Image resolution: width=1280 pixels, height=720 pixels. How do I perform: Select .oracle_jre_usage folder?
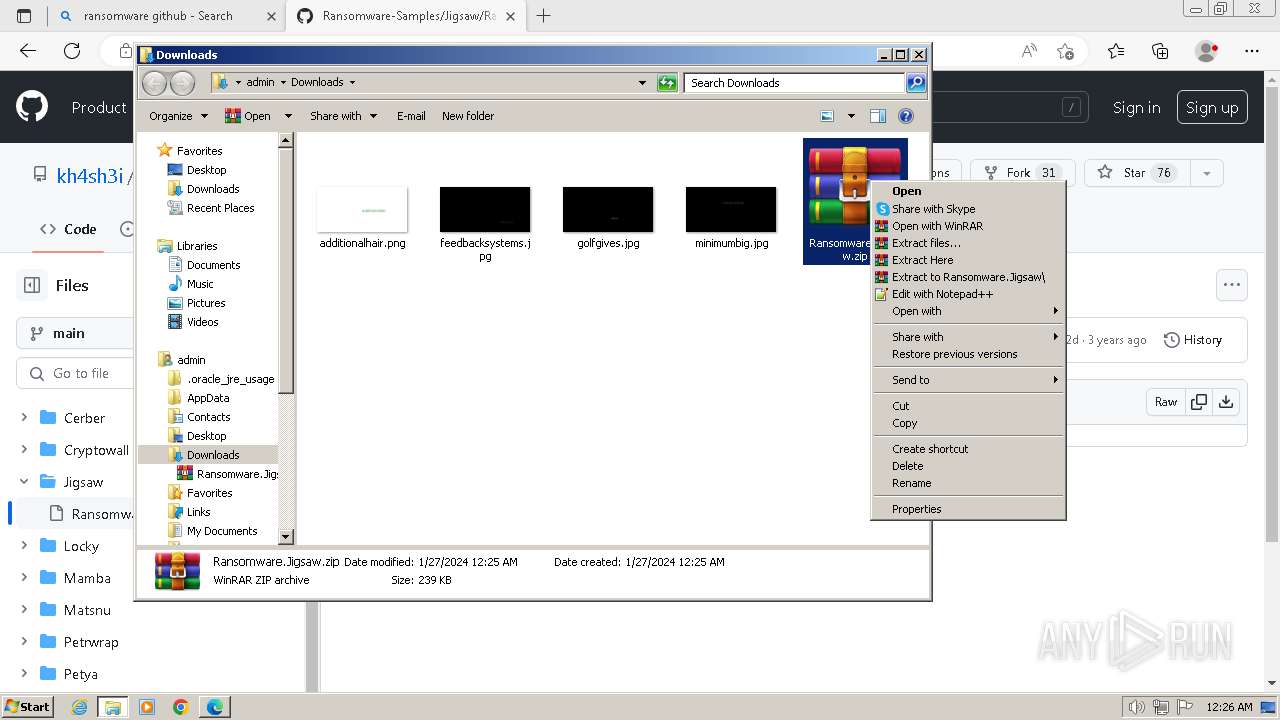(230, 379)
